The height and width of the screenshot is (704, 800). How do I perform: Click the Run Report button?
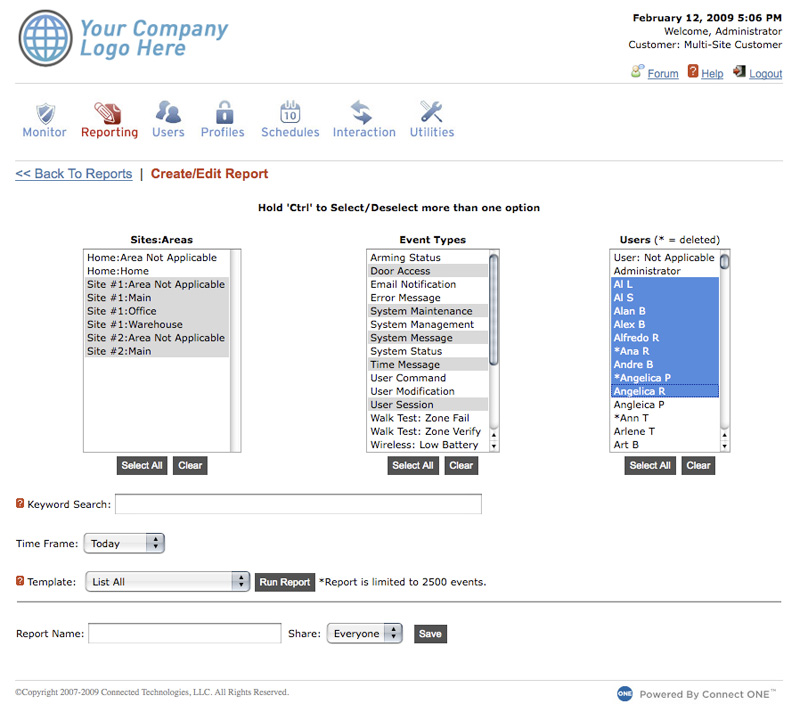[x=284, y=582]
